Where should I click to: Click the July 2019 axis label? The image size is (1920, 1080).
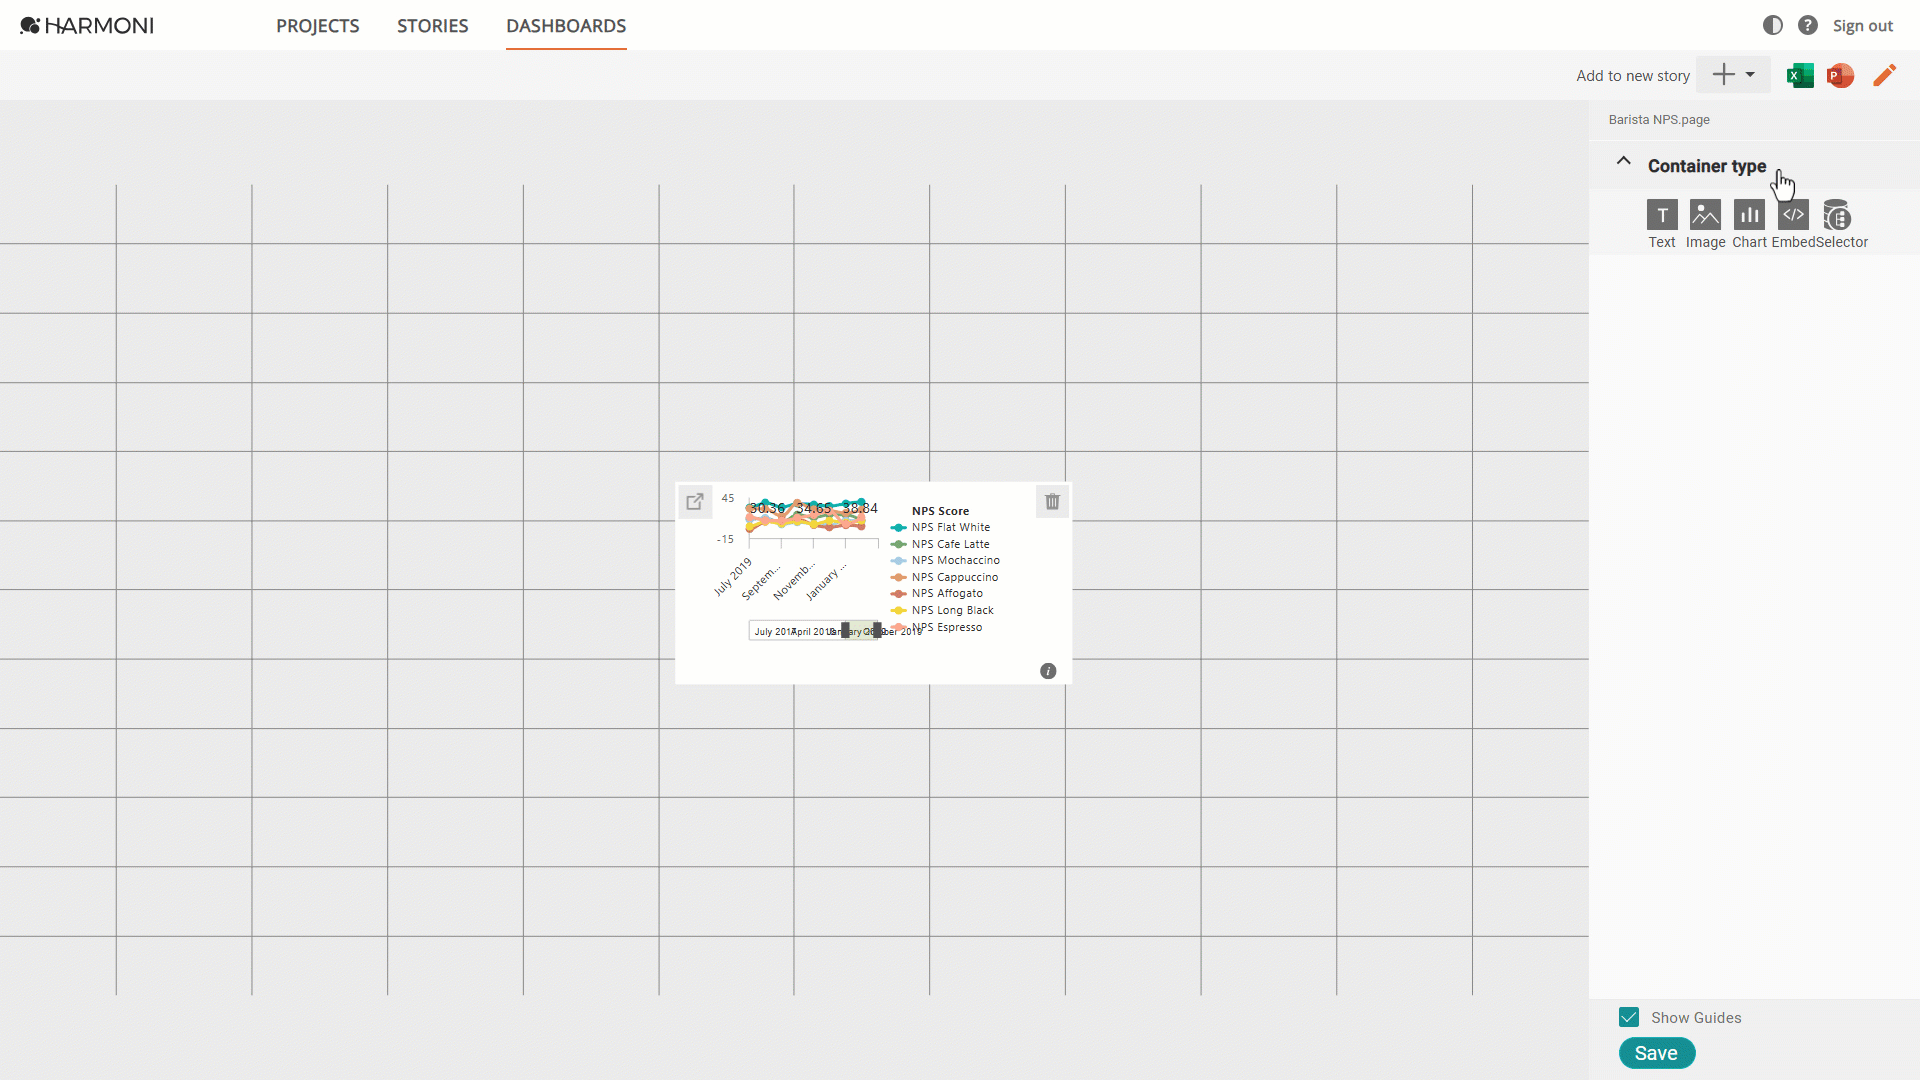[732, 577]
